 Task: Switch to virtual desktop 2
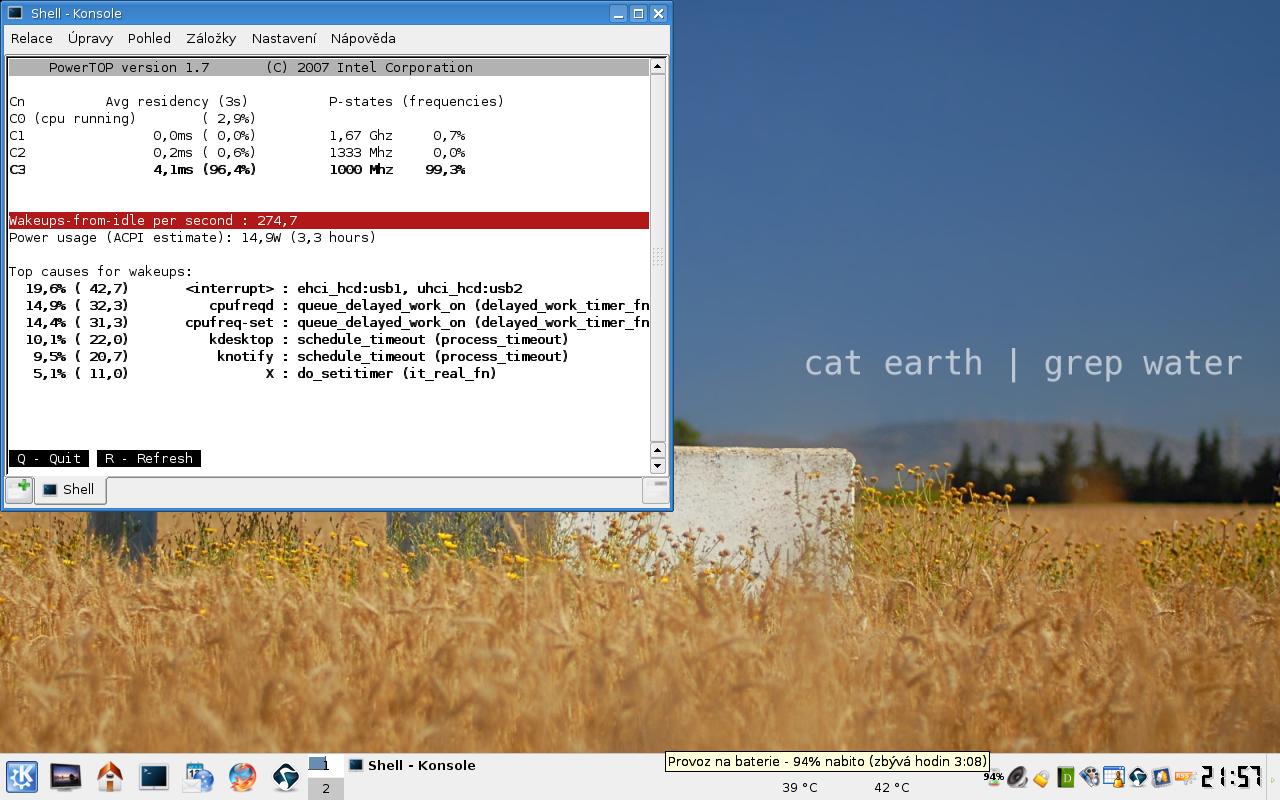325,788
